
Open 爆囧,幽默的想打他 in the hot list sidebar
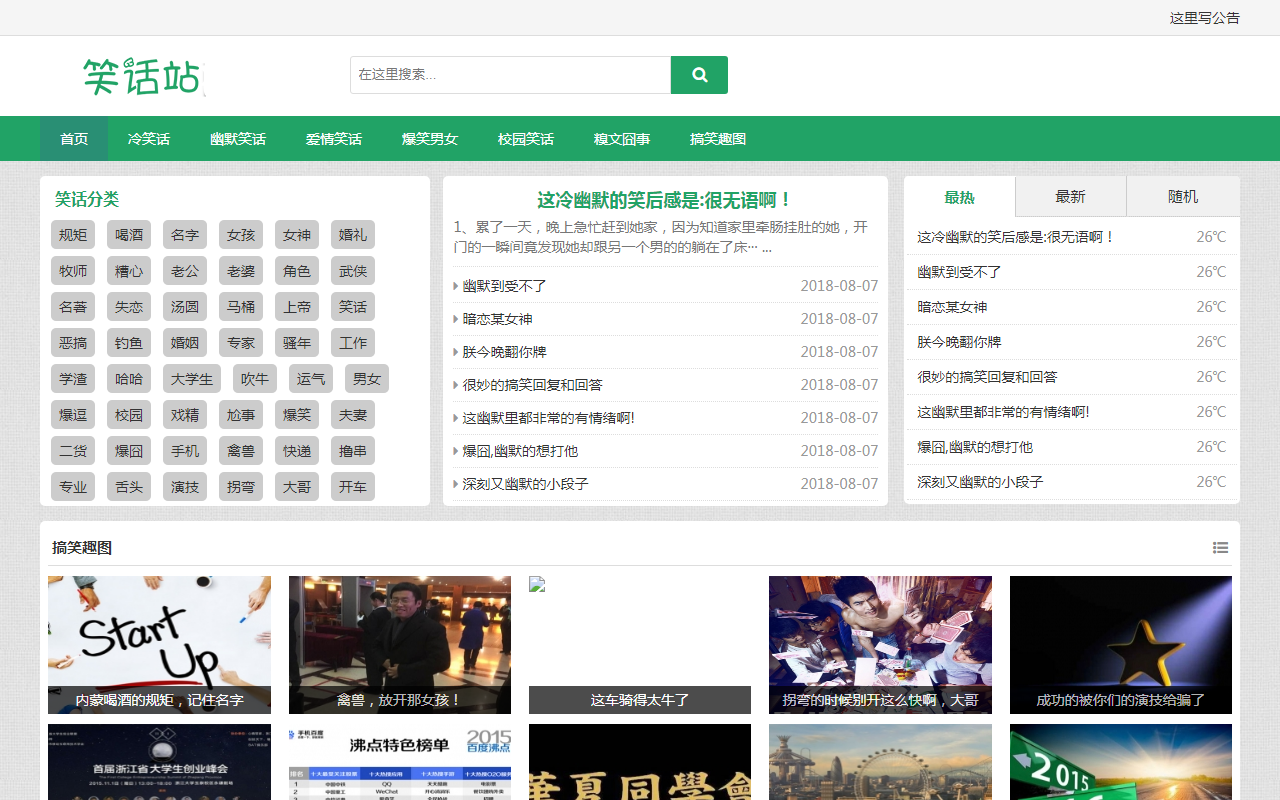pos(975,447)
